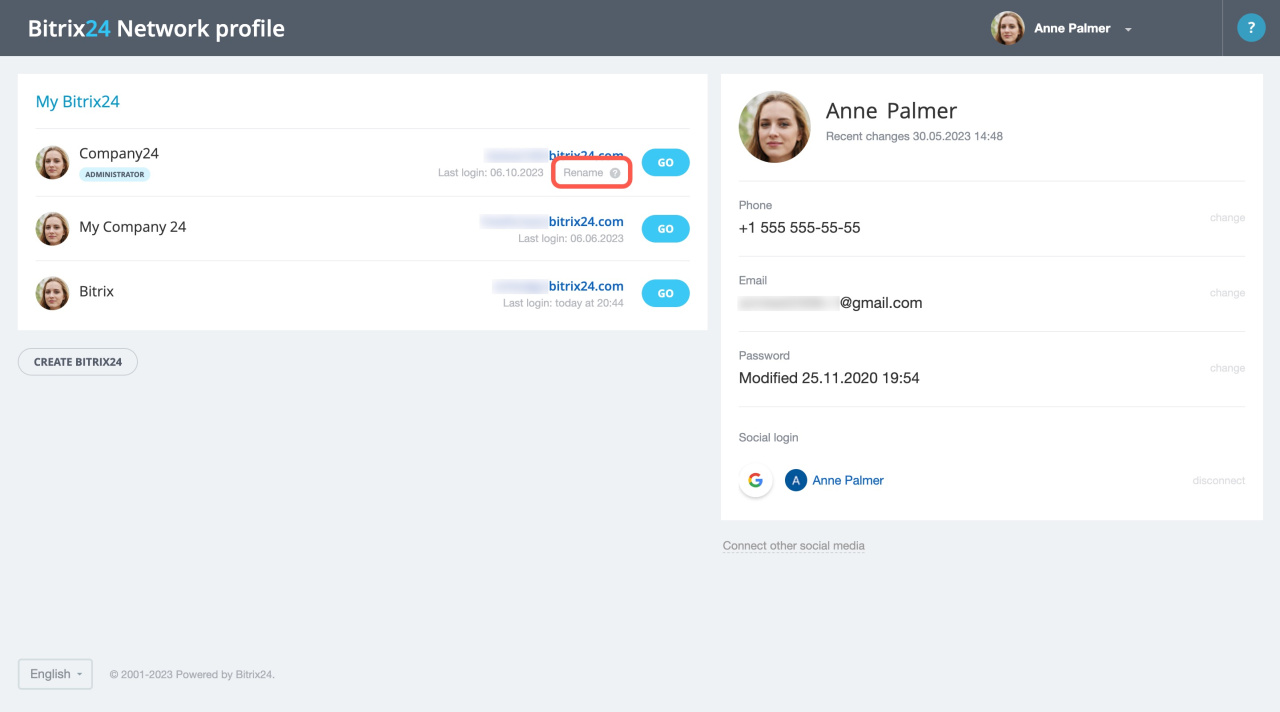Click the Company24 avatar thumbnail
Image resolution: width=1280 pixels, height=712 pixels.
[x=52, y=162]
